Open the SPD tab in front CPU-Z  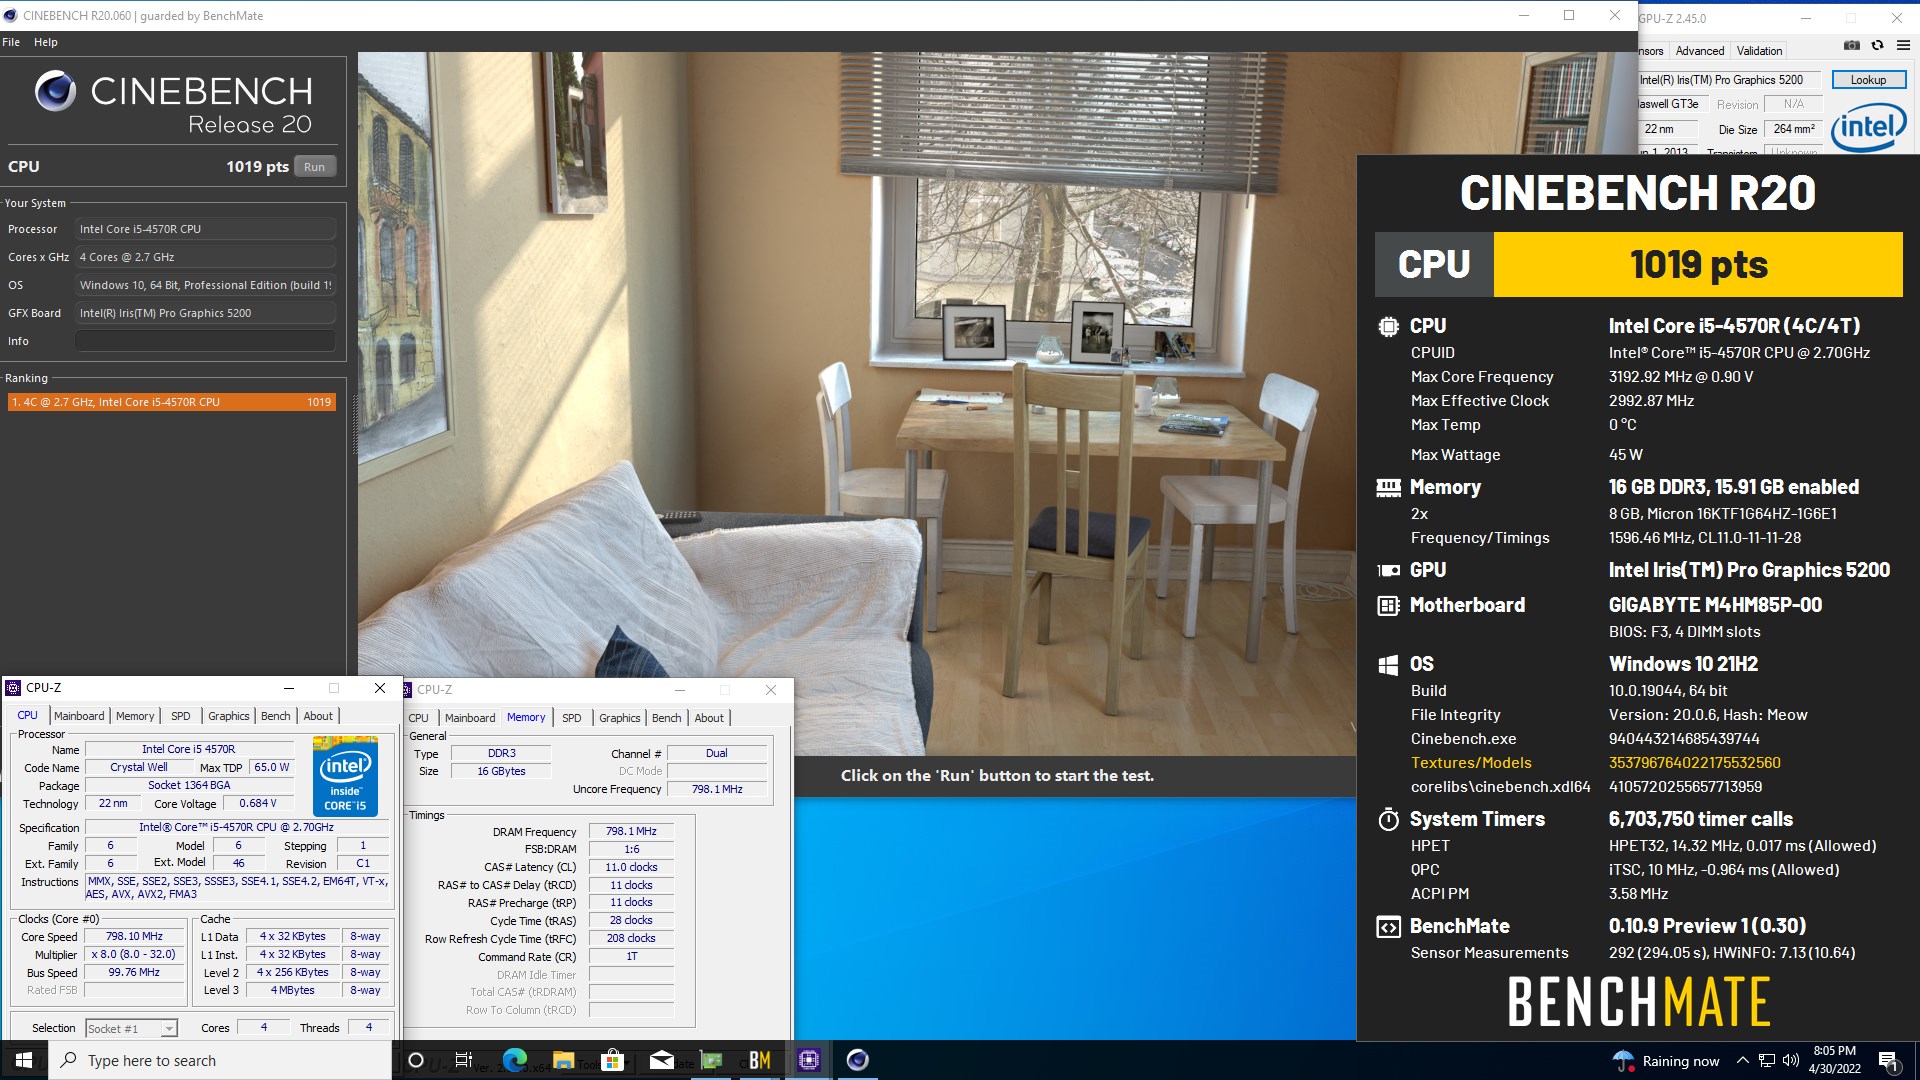pos(180,716)
